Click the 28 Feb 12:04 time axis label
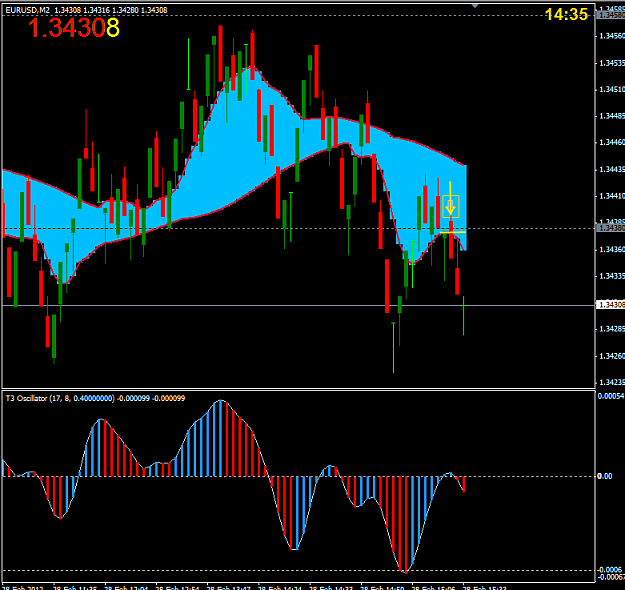This screenshot has height=590, width=625. (x=126, y=588)
